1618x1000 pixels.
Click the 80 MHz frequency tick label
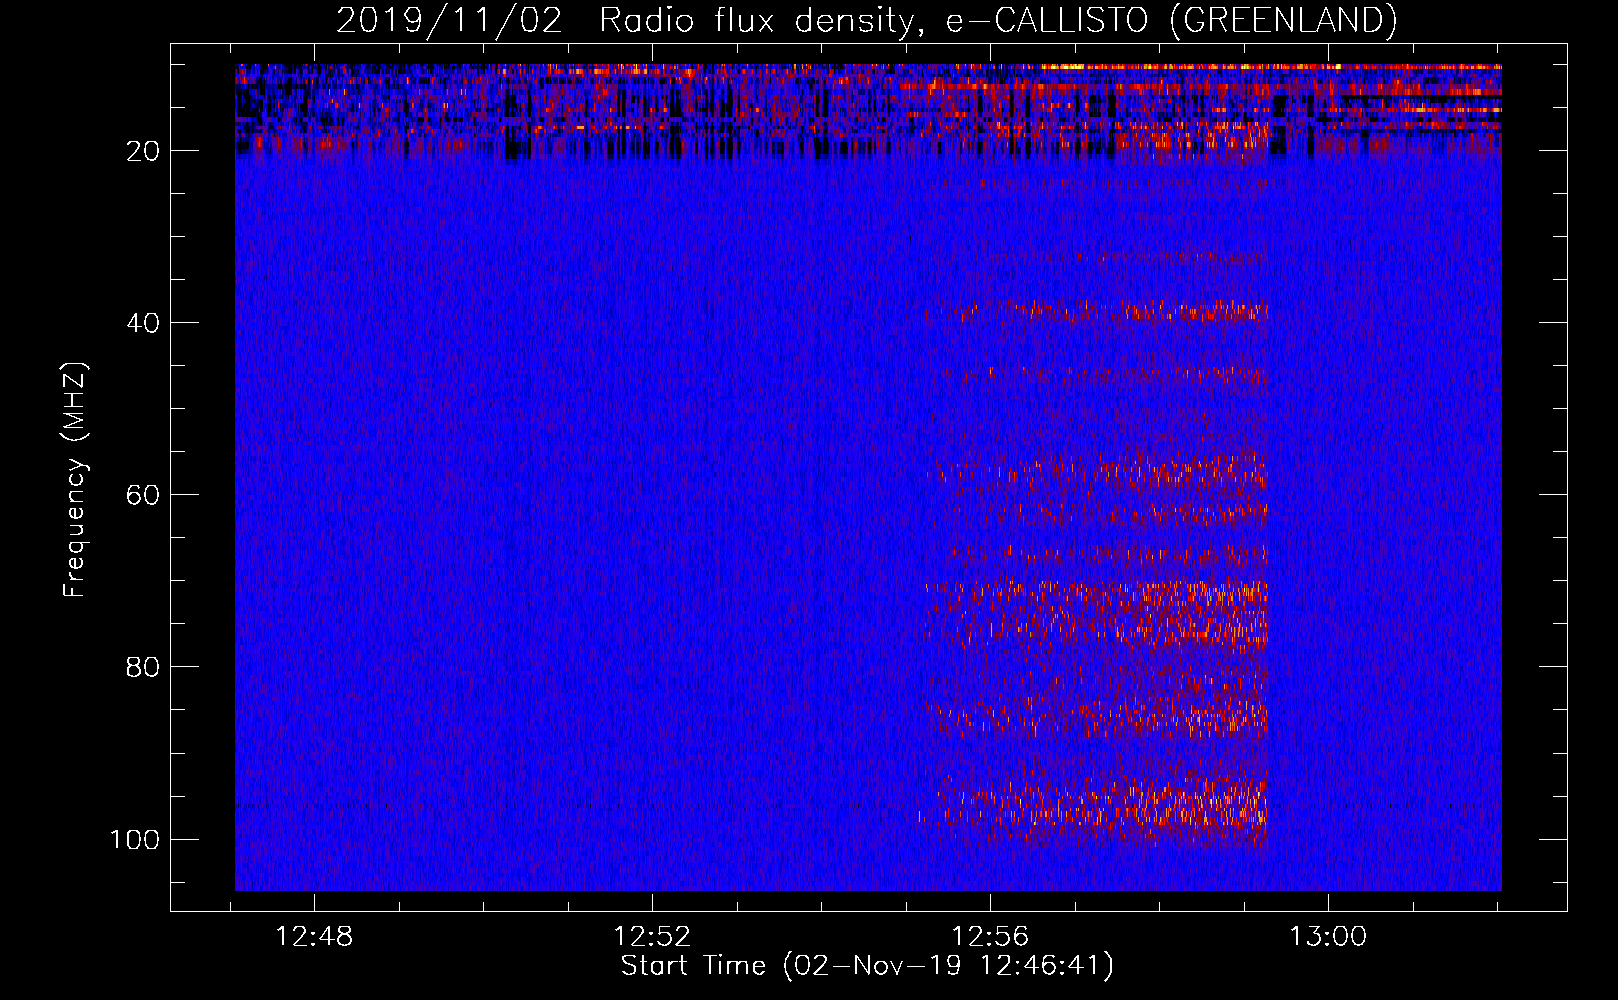click(x=143, y=667)
